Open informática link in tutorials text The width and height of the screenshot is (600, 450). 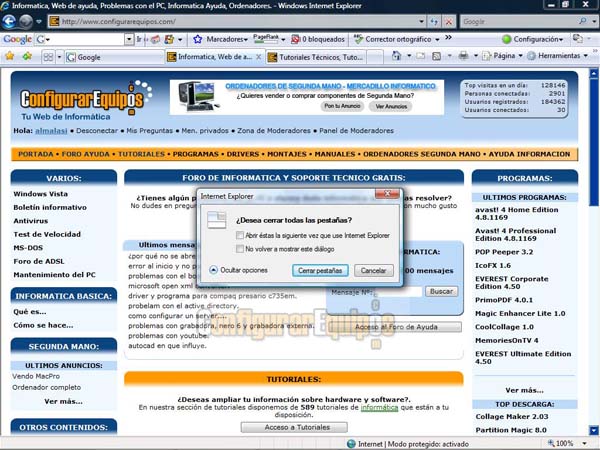[379, 408]
